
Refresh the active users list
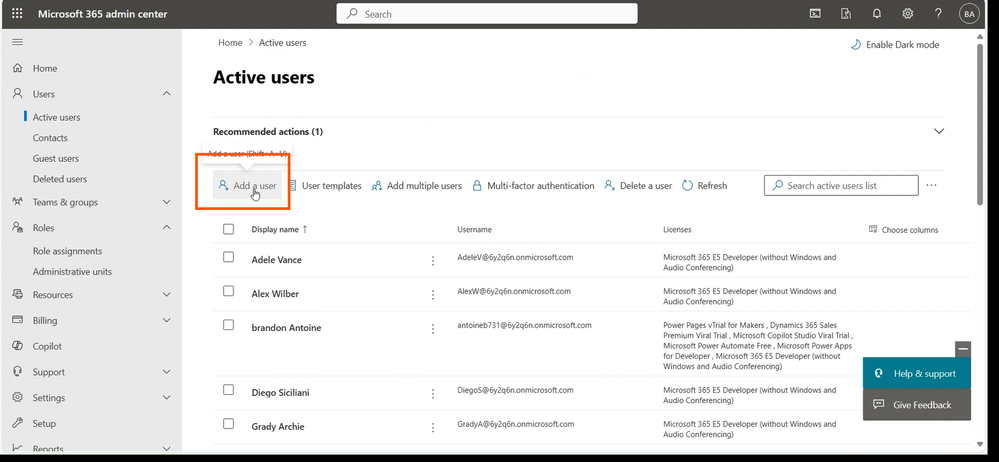[705, 185]
